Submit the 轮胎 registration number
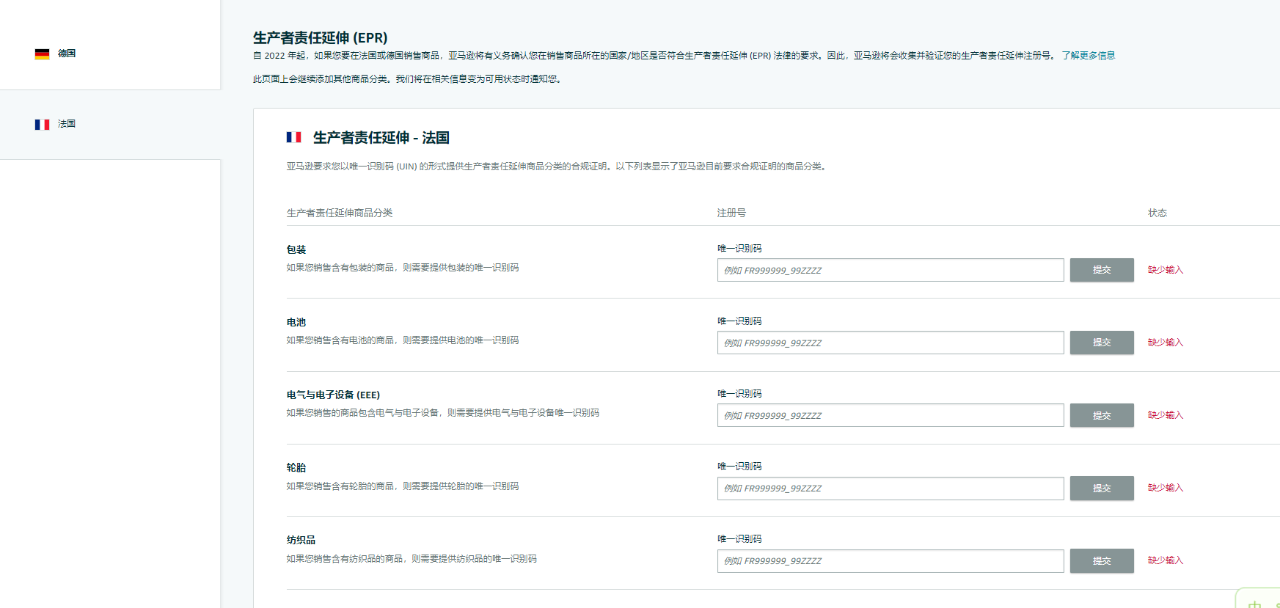Viewport: 1280px width, 608px height. (1101, 488)
